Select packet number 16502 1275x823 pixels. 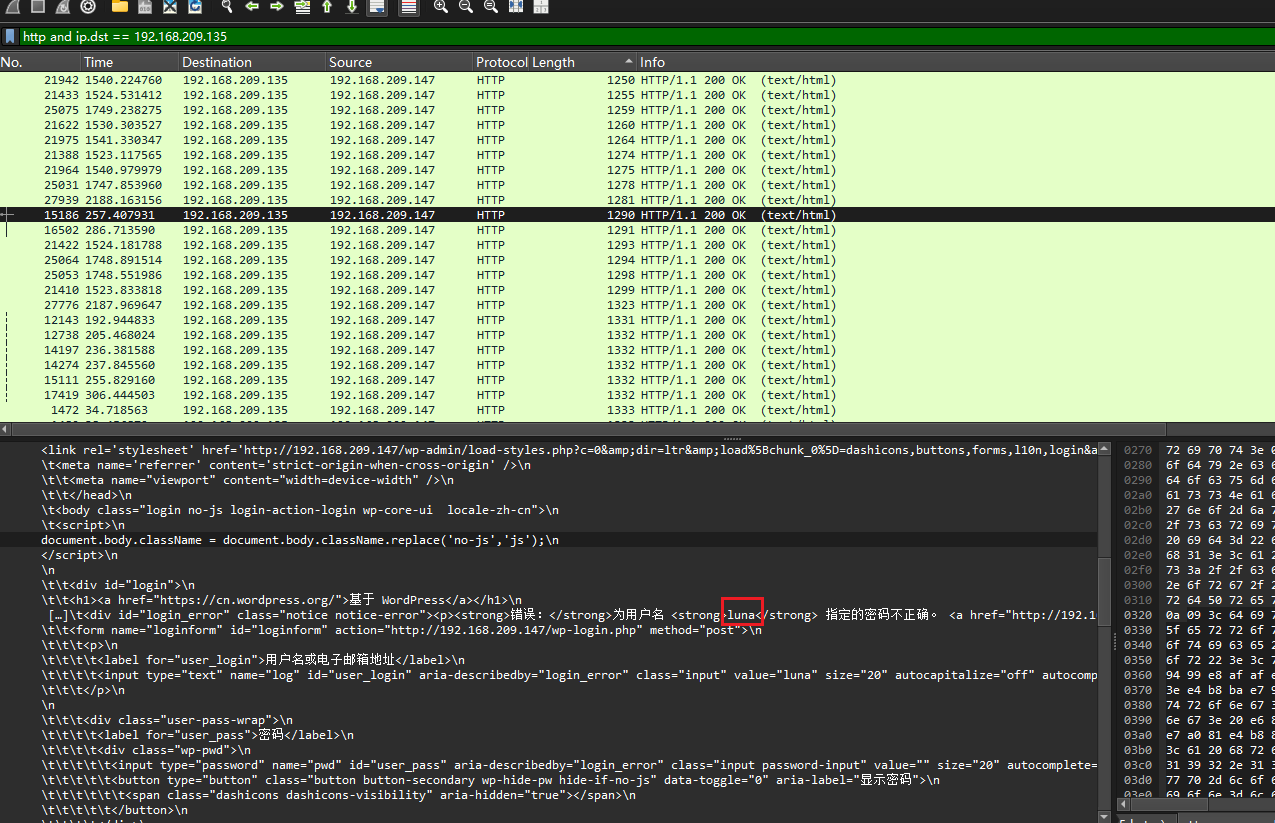637,230
